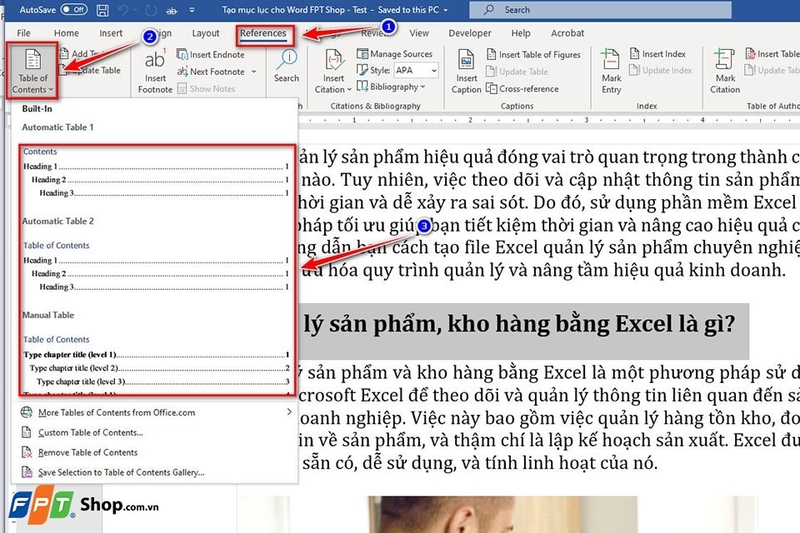Image resolution: width=800 pixels, height=533 pixels.
Task: Click the heading 'kho hàng bằng Excel là gì?'
Action: click(592, 323)
